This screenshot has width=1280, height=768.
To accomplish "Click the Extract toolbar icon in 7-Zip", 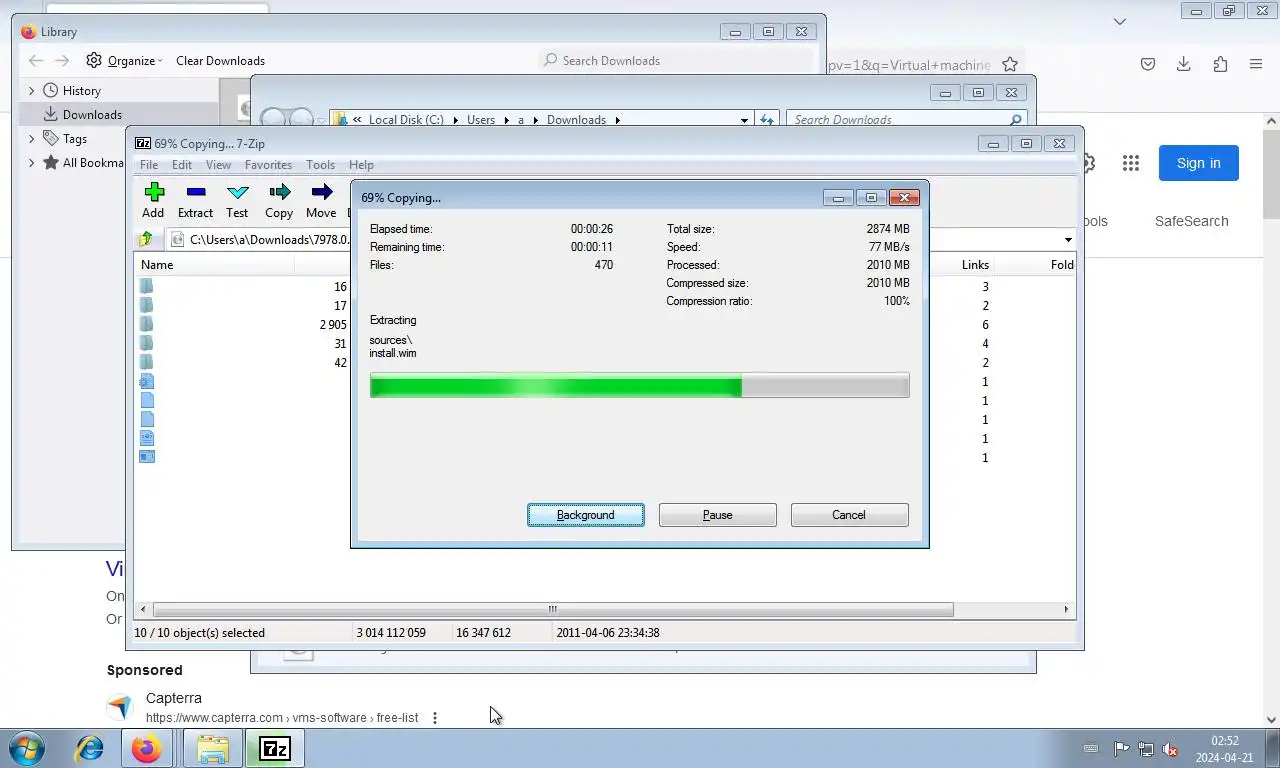I will (x=195, y=200).
